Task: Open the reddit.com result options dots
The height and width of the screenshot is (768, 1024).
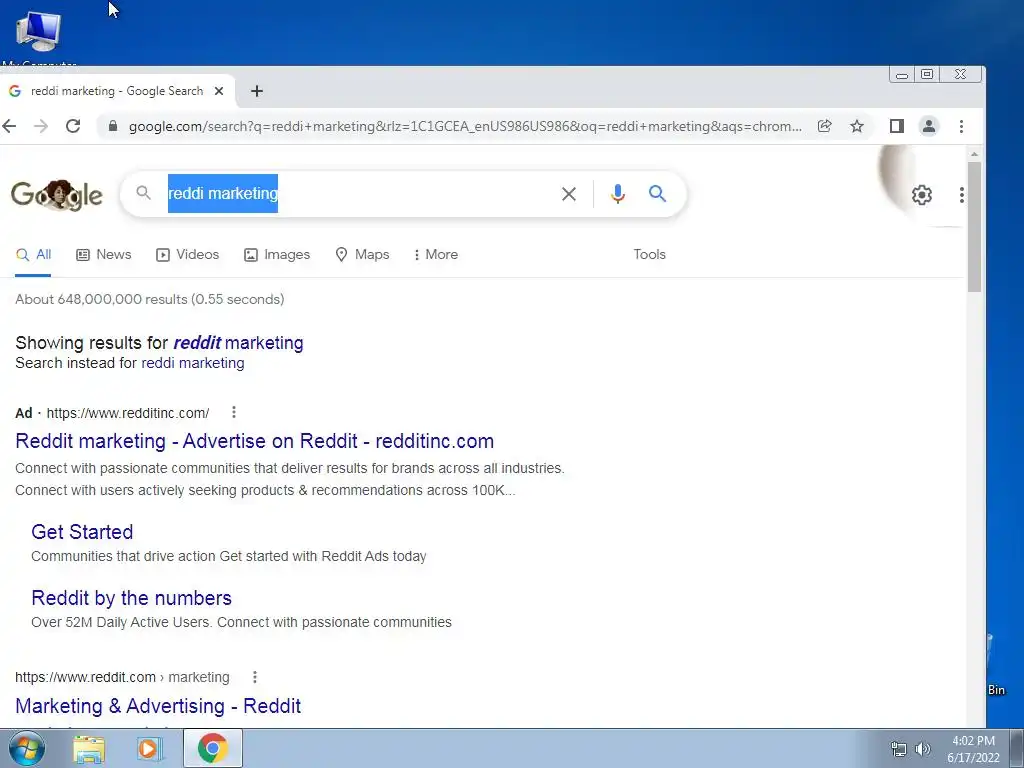Action: (x=255, y=677)
